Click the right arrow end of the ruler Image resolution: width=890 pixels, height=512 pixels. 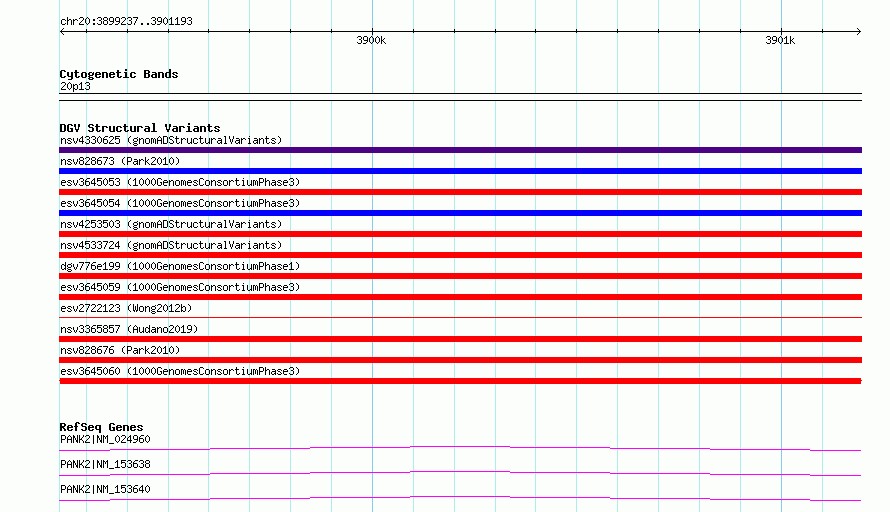858,32
